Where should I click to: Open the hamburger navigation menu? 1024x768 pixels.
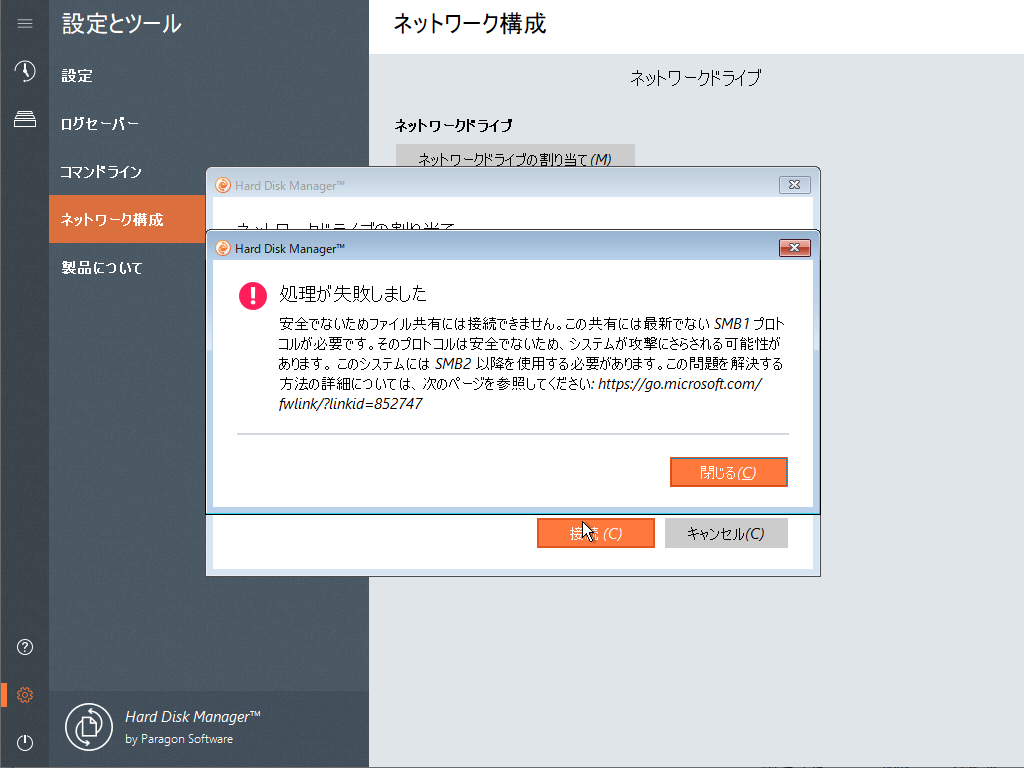(24, 24)
